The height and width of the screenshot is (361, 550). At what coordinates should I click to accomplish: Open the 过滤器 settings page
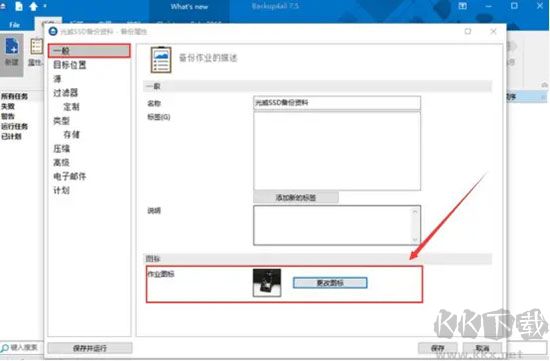pyautogui.click(x=65, y=93)
